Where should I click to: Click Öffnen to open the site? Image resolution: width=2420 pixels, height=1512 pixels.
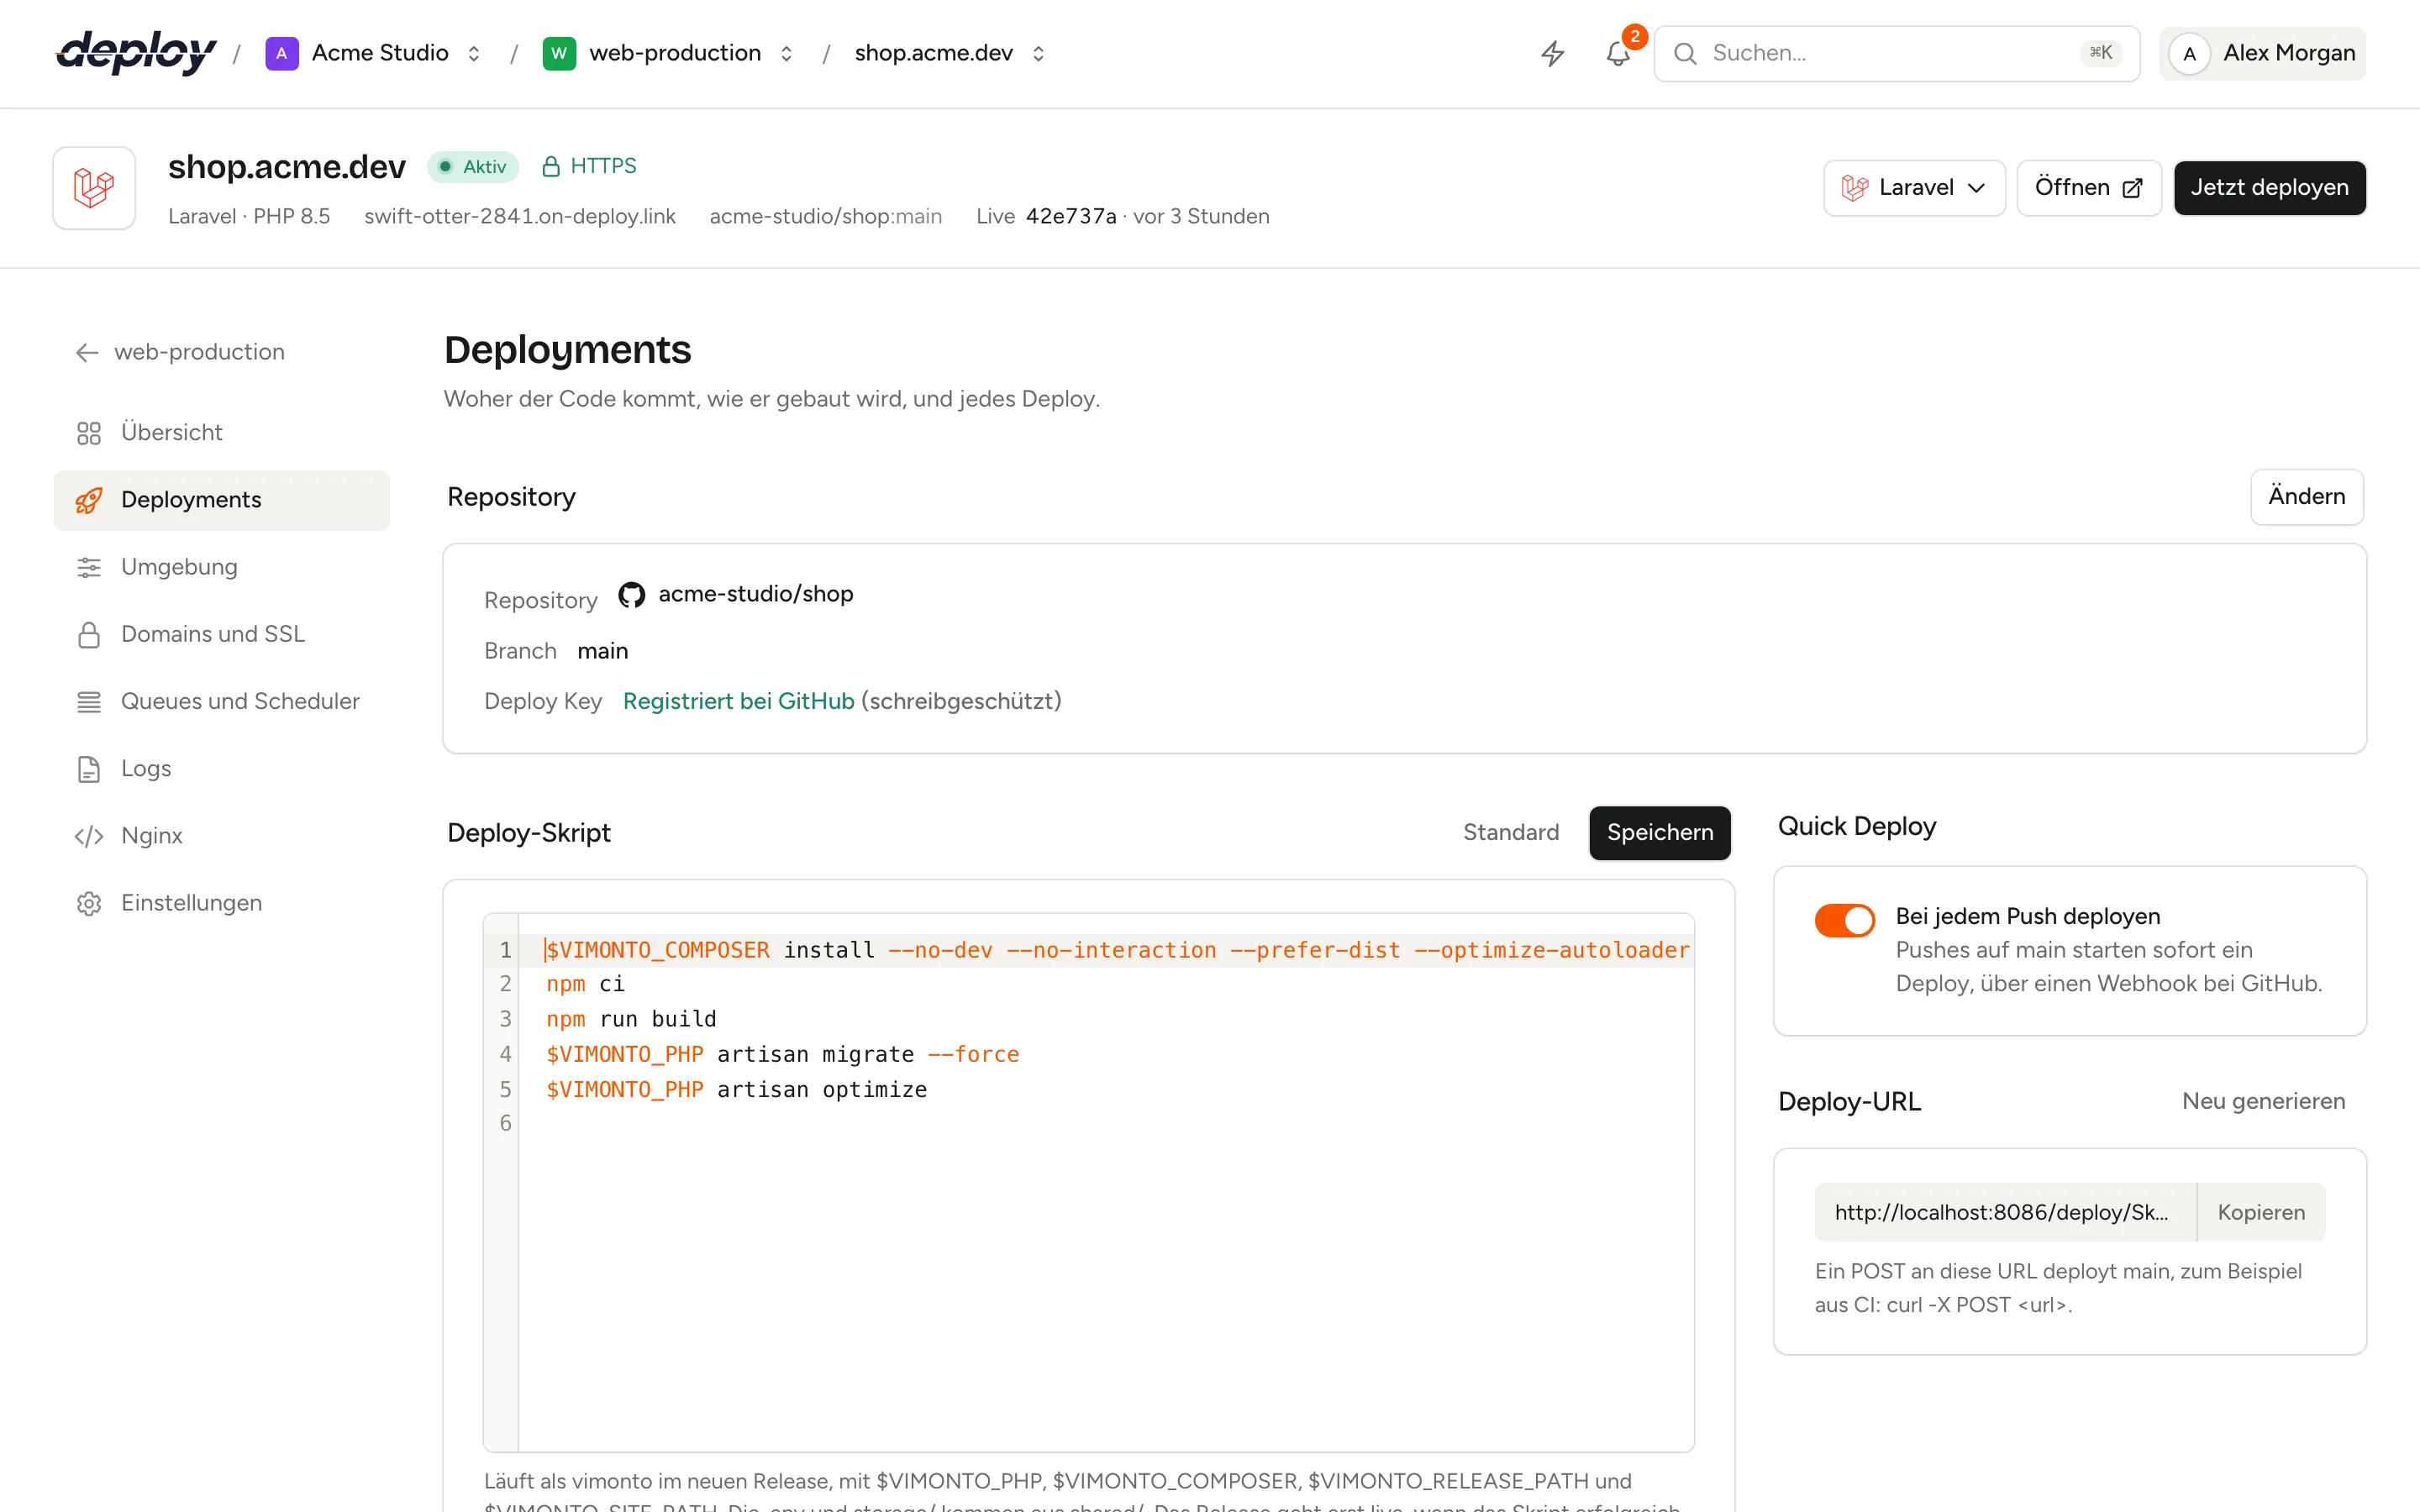(2088, 188)
